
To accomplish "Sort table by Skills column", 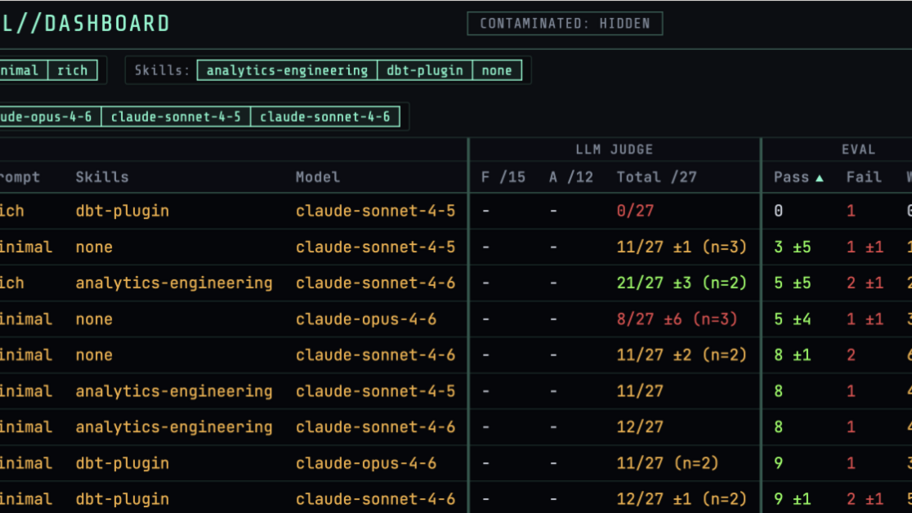I will pos(102,177).
